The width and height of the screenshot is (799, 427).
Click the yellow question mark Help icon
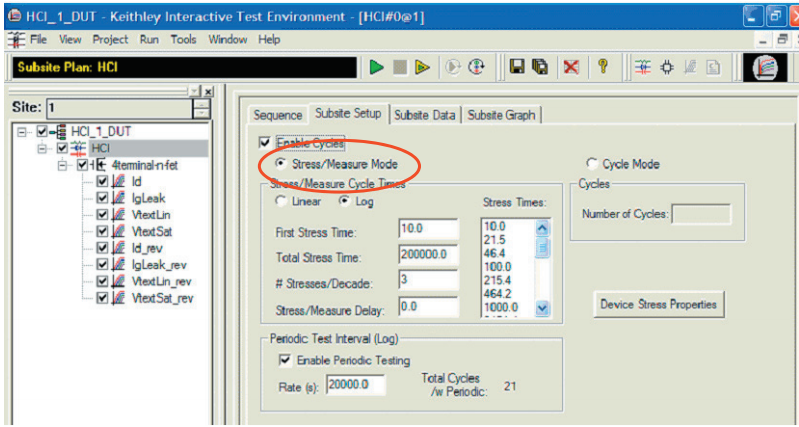pos(602,67)
